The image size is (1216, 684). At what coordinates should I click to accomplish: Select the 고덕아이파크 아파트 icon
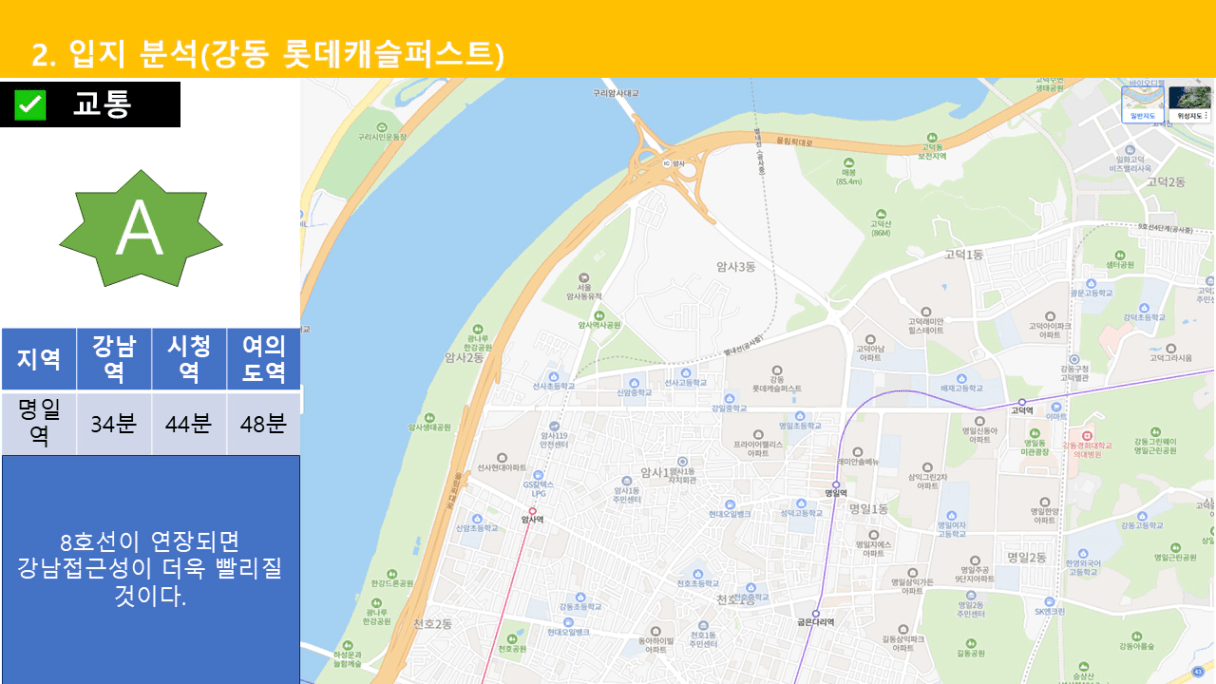(x=1049, y=315)
